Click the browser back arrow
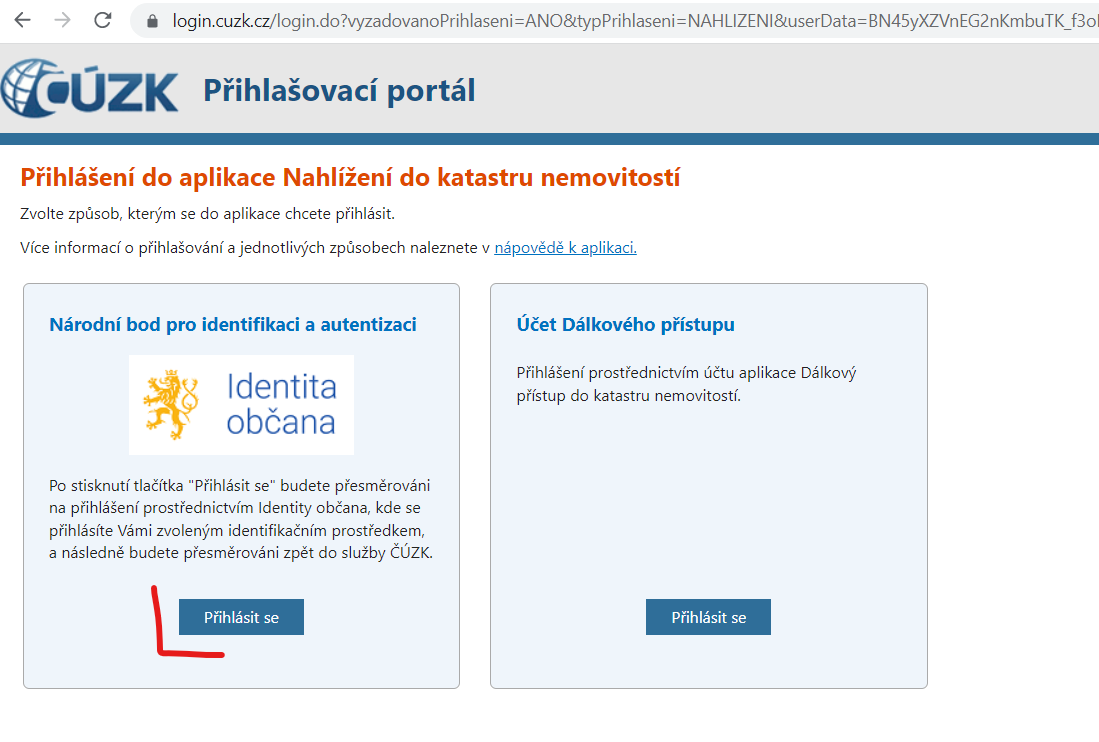 click(22, 20)
